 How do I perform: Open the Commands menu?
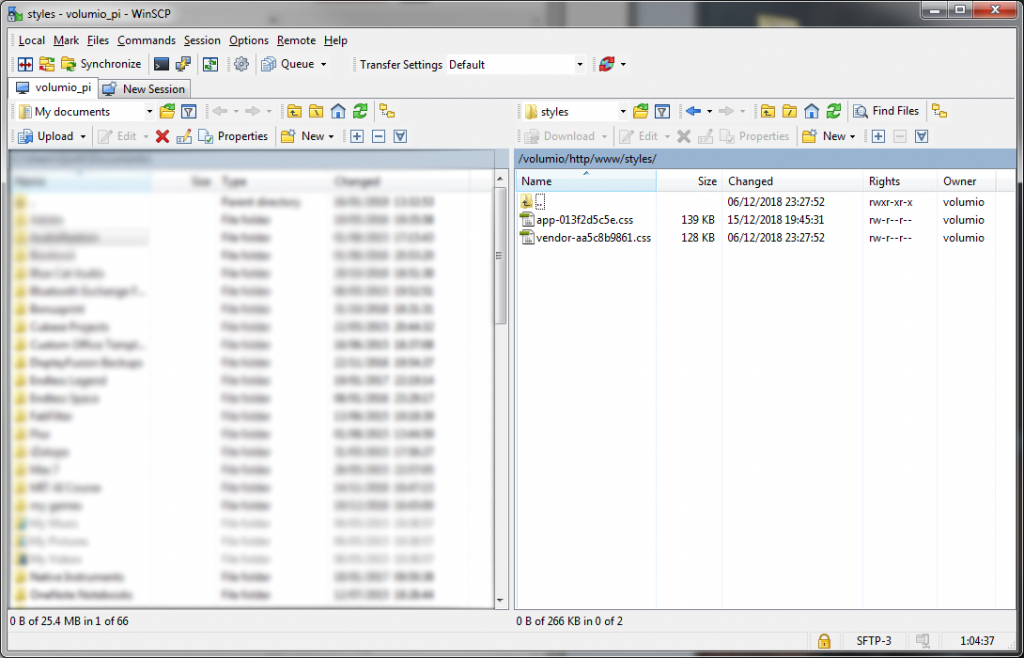click(x=146, y=40)
